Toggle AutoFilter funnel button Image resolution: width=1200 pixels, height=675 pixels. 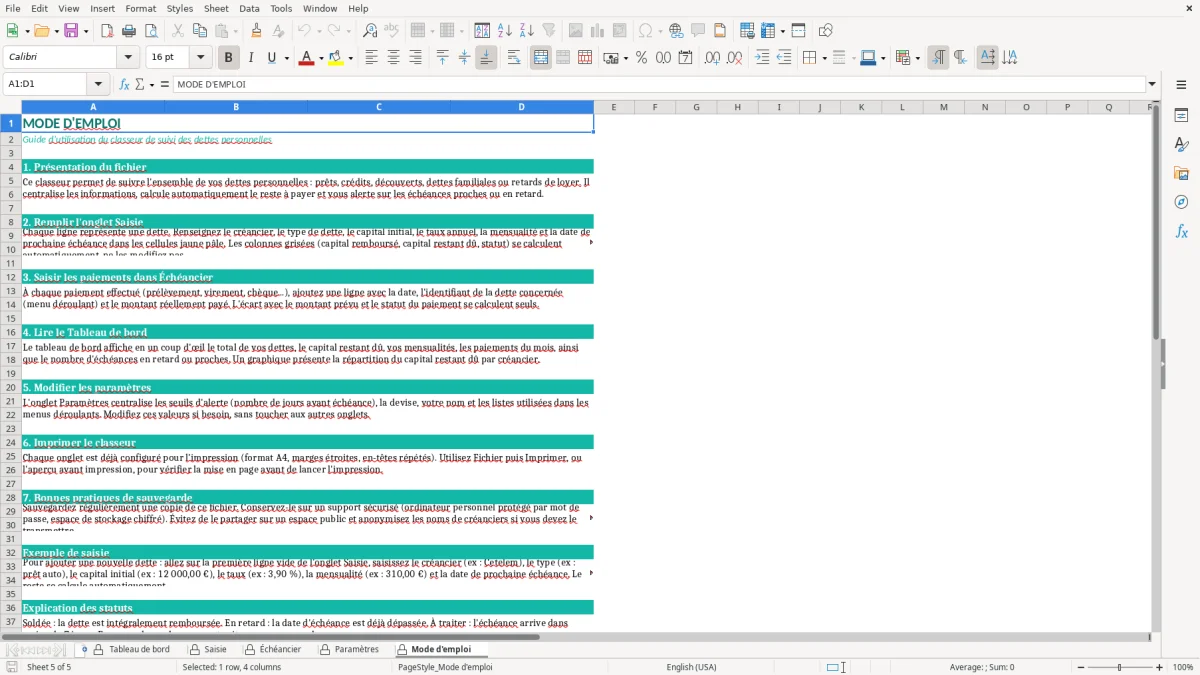coord(549,31)
